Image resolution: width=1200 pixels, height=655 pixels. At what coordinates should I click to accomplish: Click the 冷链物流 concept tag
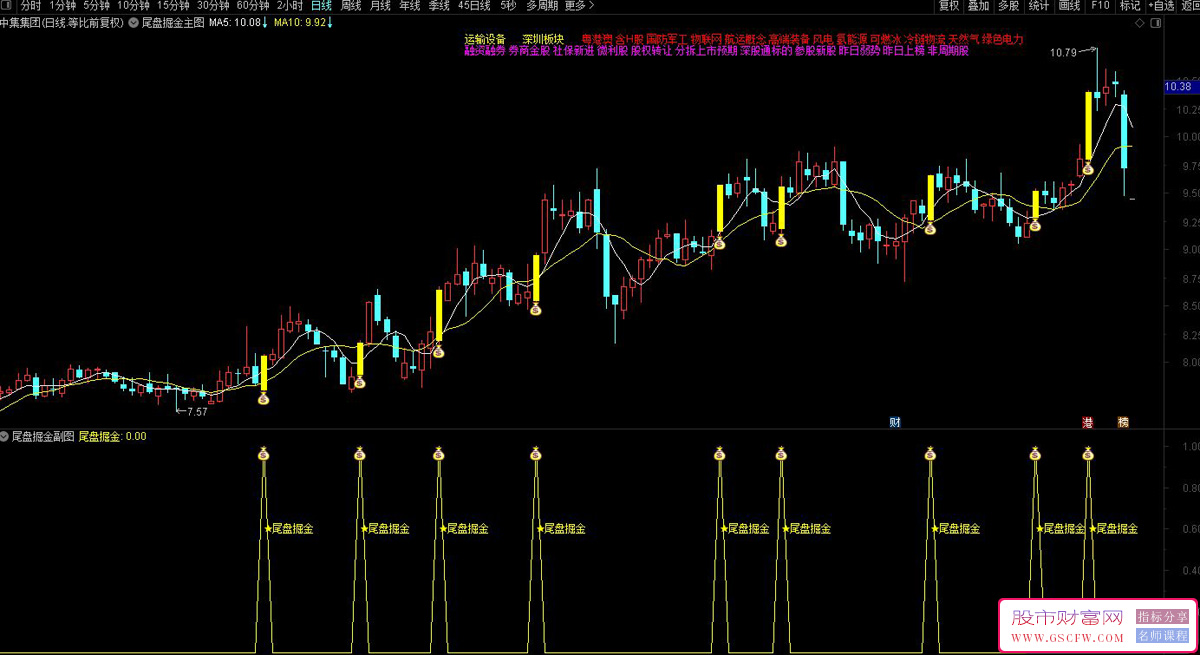pos(925,40)
